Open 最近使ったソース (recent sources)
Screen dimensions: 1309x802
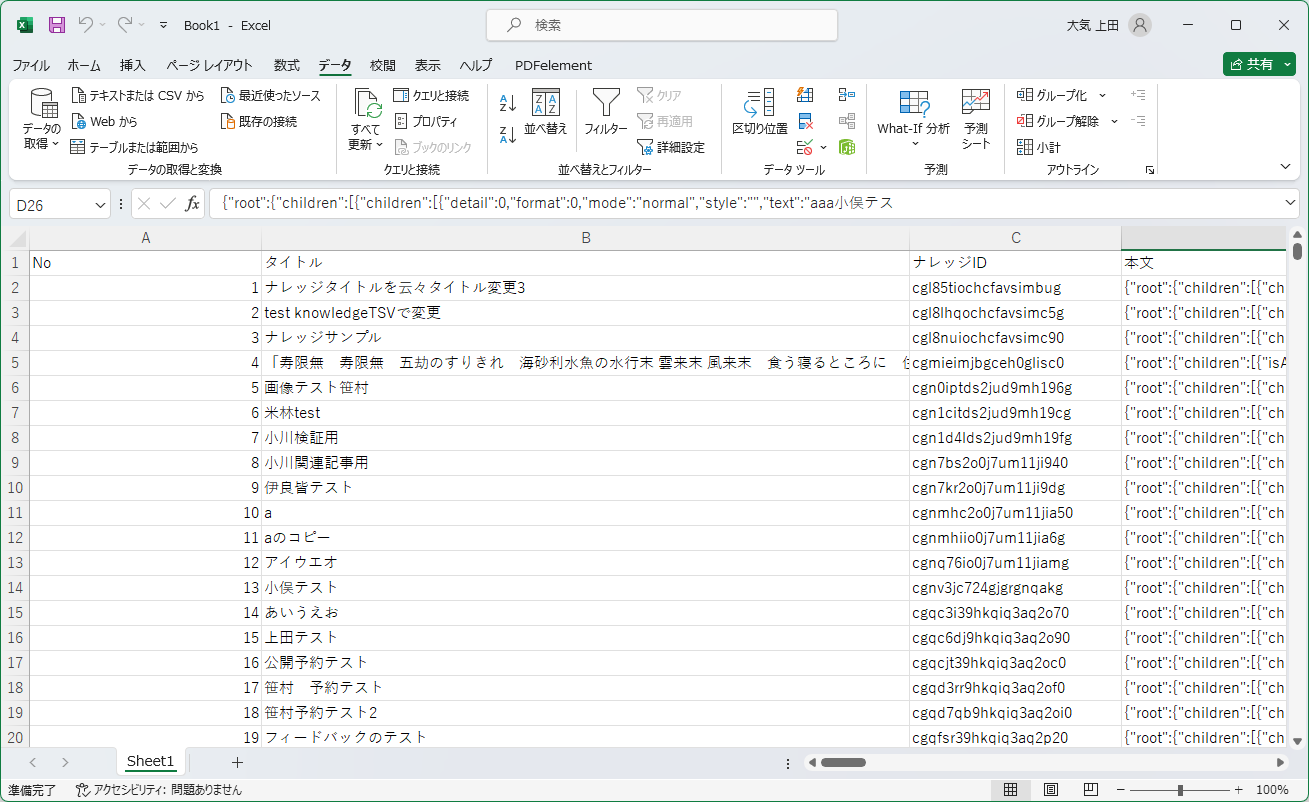tap(271, 96)
